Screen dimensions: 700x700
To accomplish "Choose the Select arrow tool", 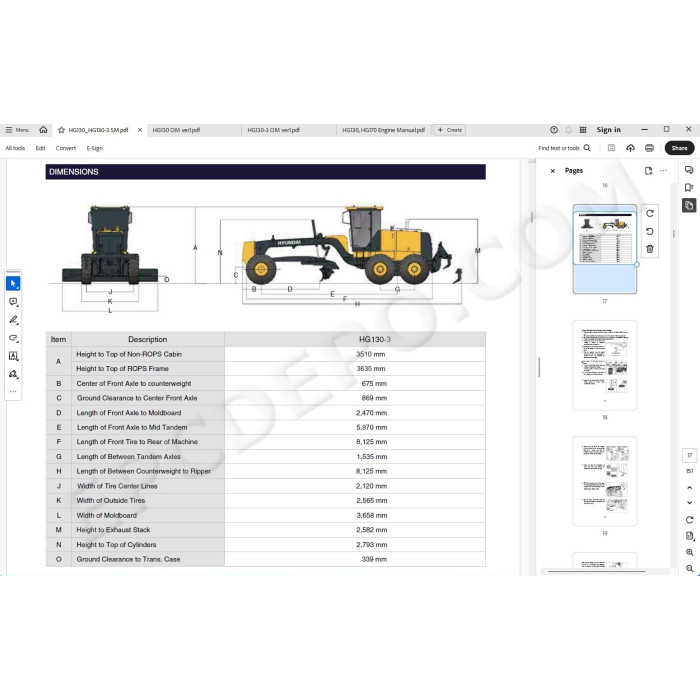I will click(x=13, y=283).
